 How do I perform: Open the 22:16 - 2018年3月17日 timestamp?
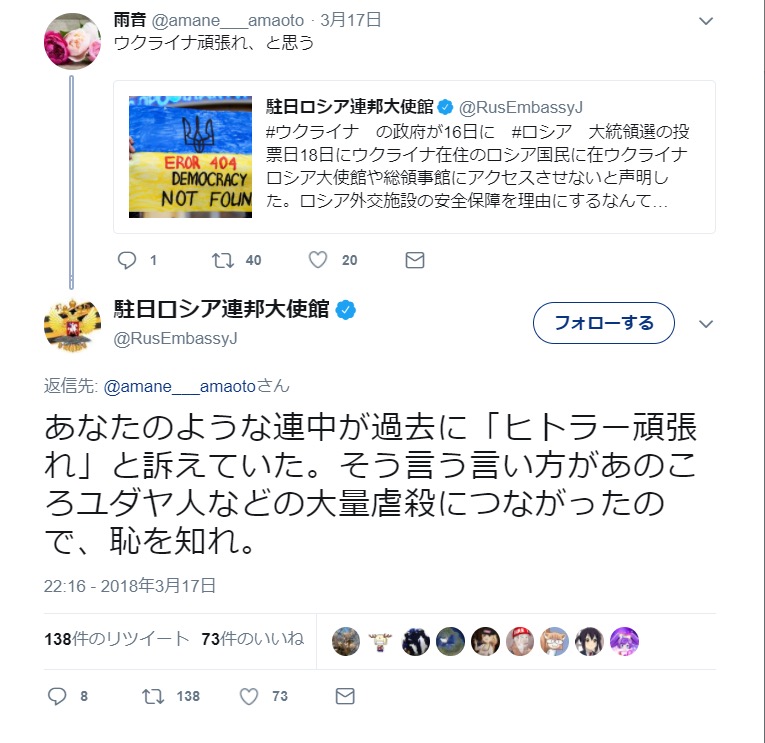click(130, 585)
